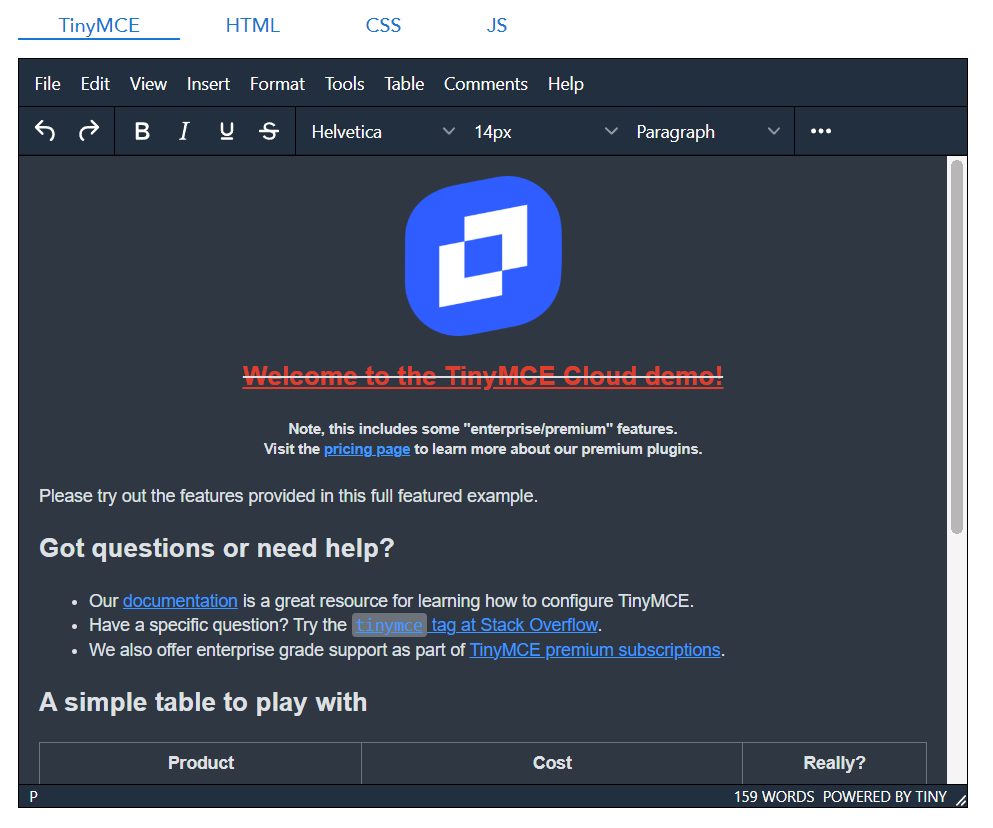Redo the last undone edit
The width and height of the screenshot is (993, 828).
[x=88, y=131]
